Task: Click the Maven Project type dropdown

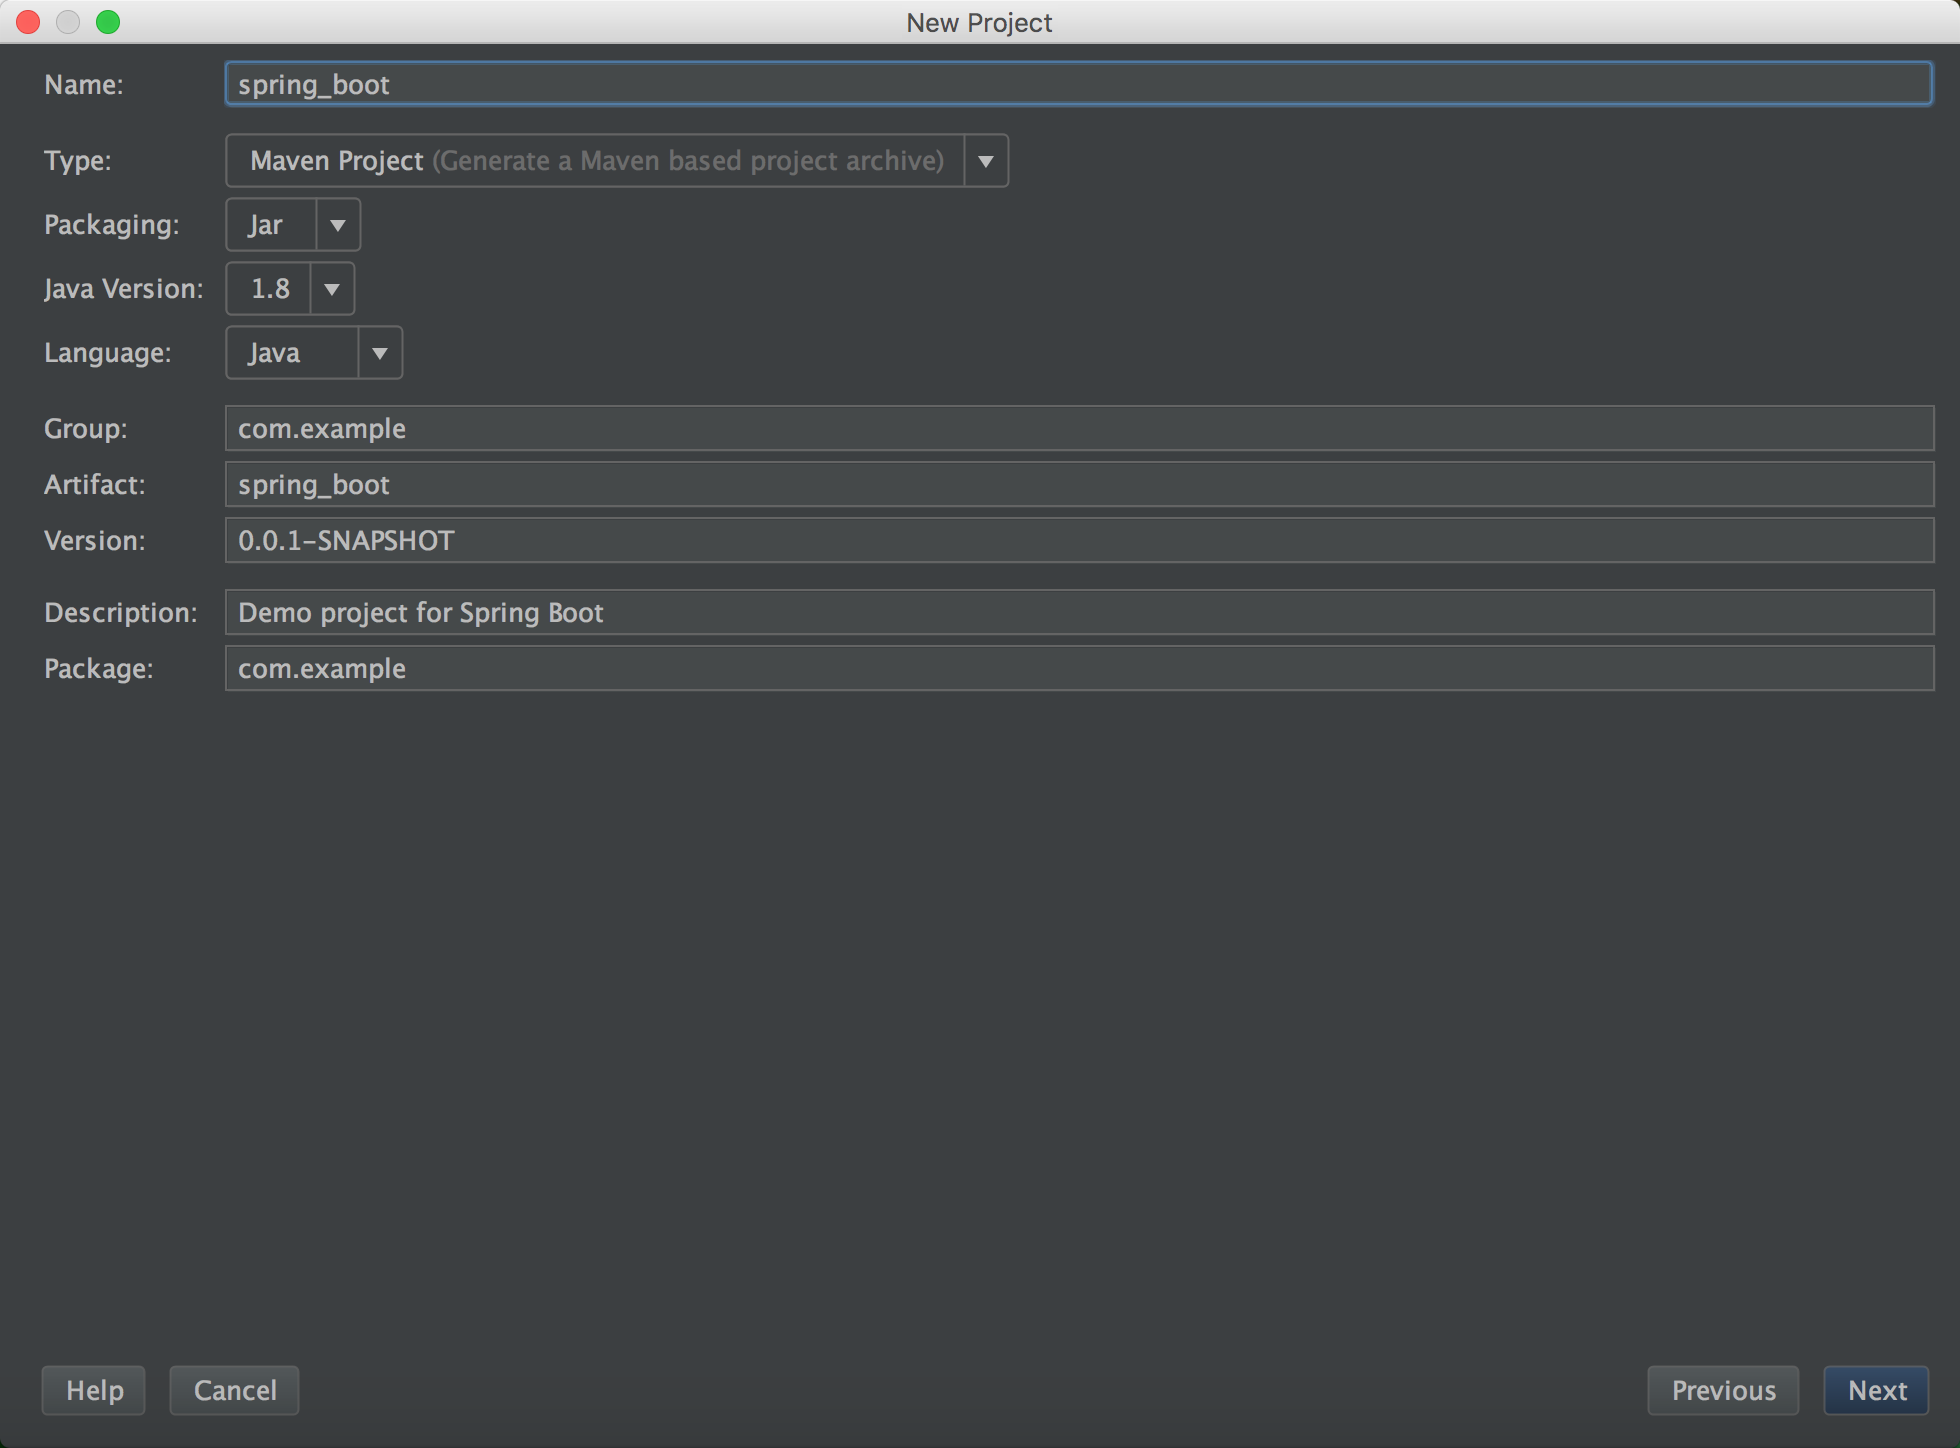Action: pyautogui.click(x=986, y=160)
